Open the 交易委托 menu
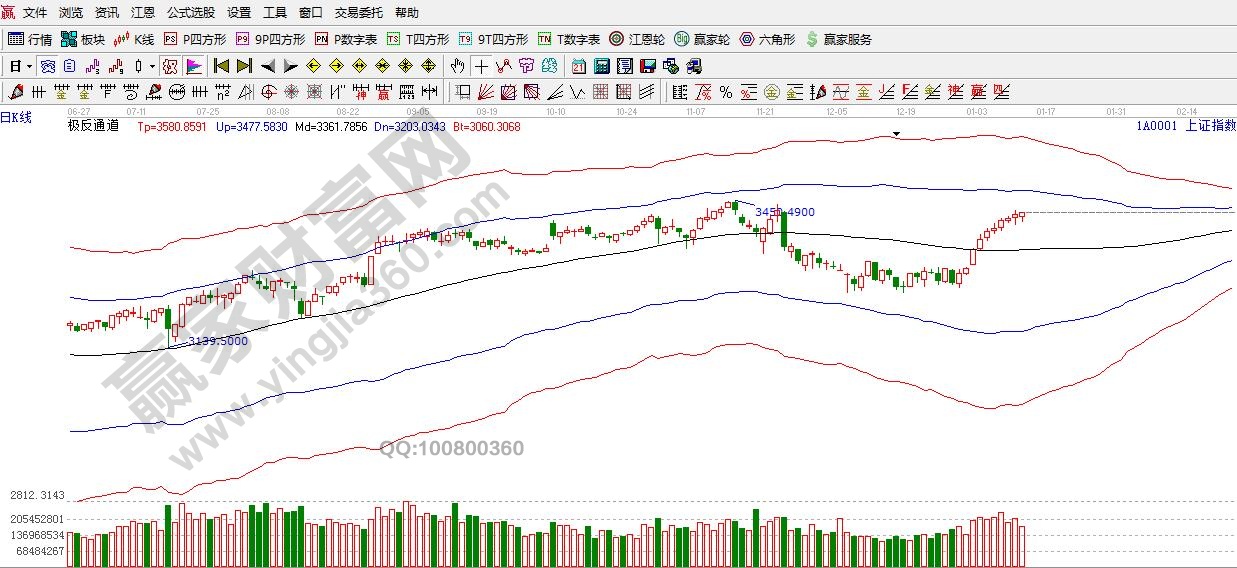 point(358,13)
